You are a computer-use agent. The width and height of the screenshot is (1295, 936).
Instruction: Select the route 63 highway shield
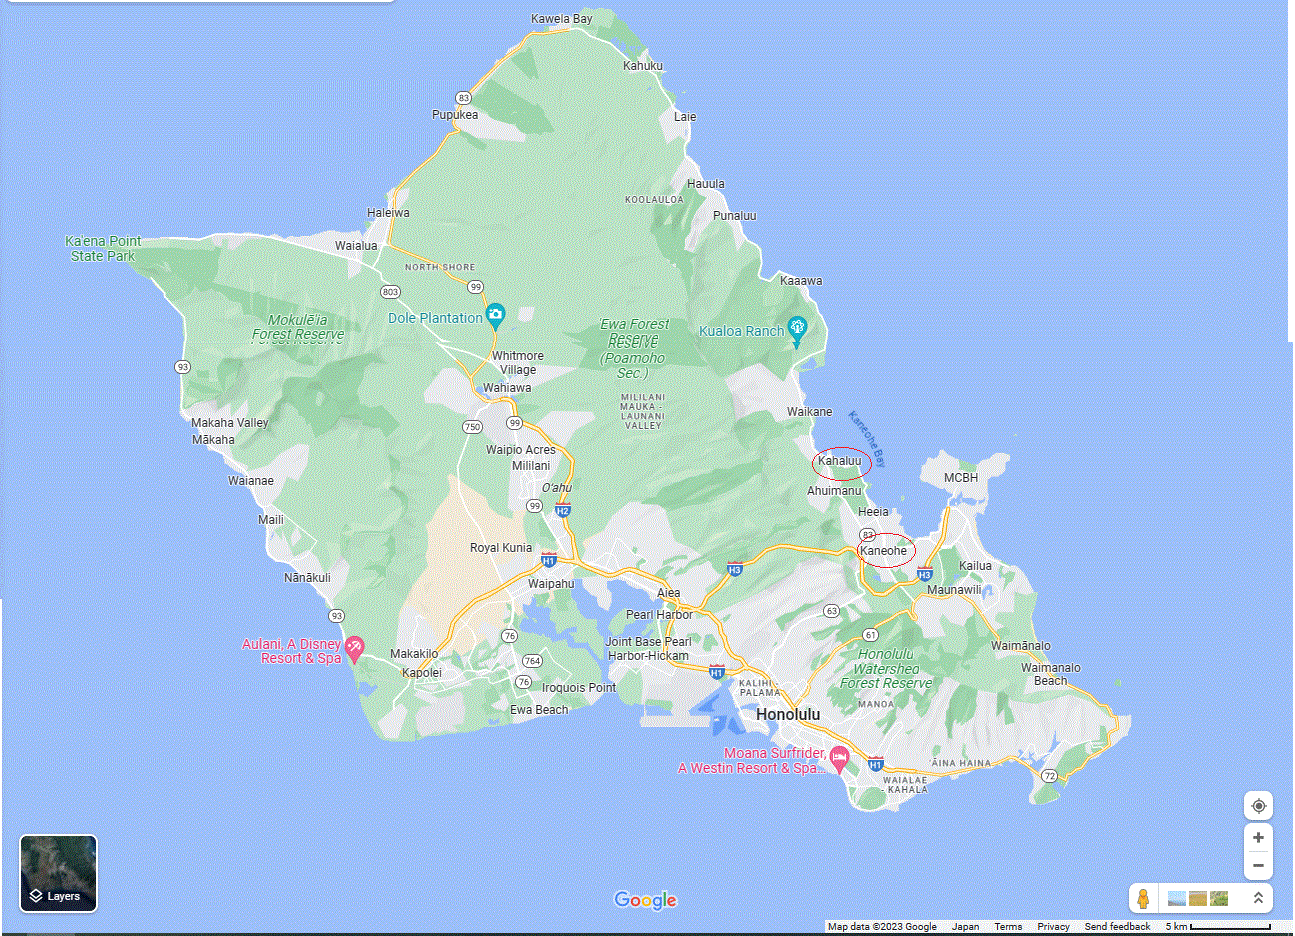[831, 611]
